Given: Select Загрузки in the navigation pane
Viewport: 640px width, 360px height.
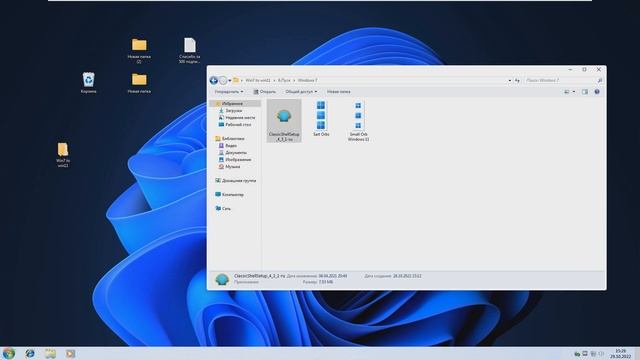Looking at the screenshot, I should point(231,111).
